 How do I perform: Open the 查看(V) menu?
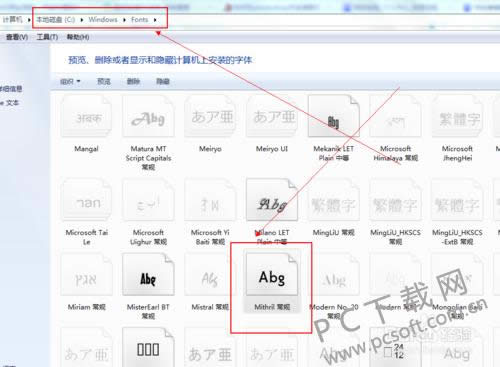click(17, 37)
